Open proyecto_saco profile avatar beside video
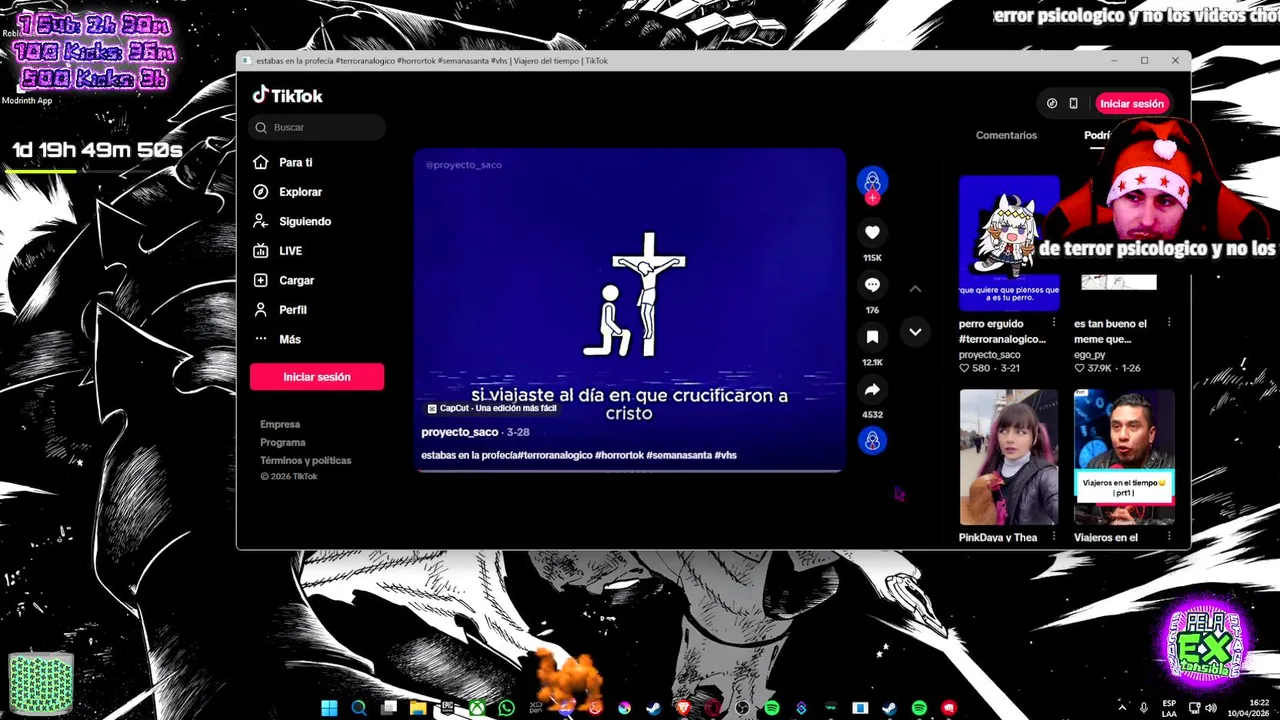Viewport: 1280px width, 720px height. 872,180
